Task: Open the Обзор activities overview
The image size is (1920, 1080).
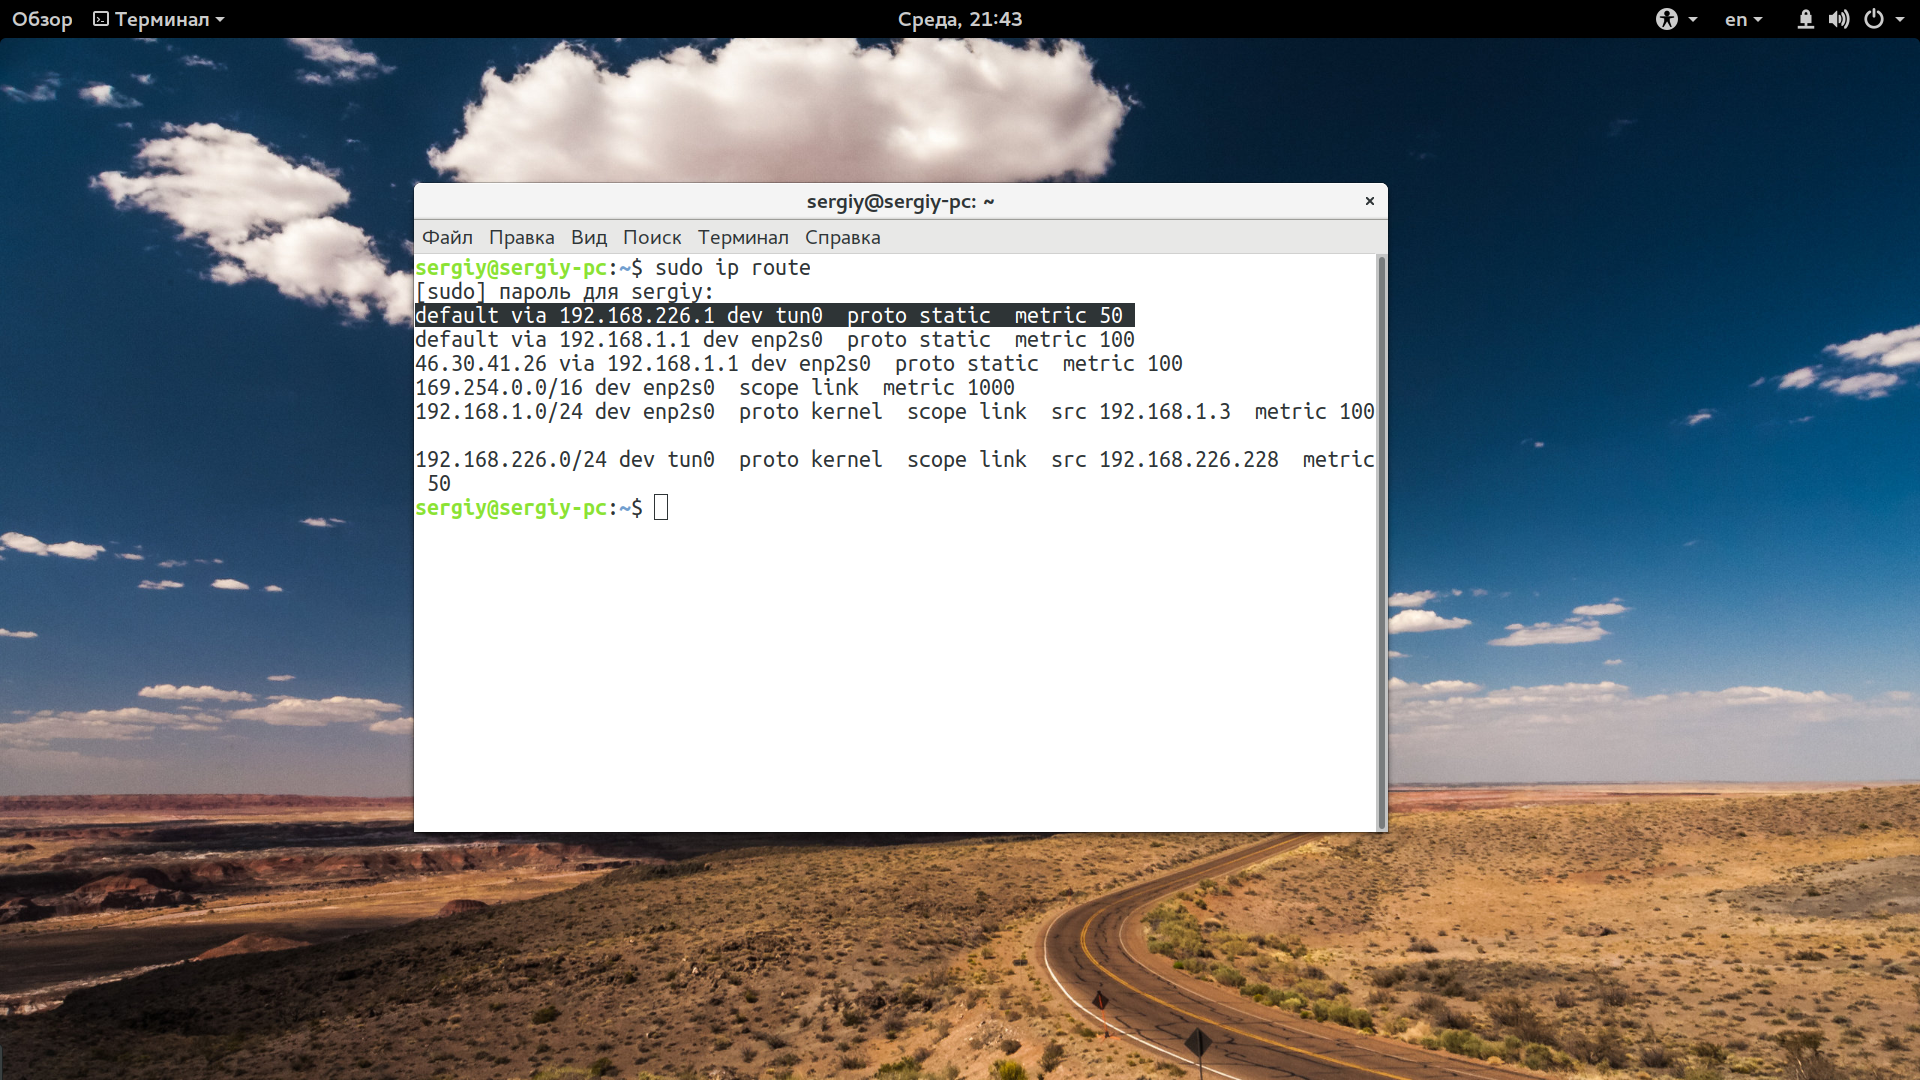Action: (41, 18)
